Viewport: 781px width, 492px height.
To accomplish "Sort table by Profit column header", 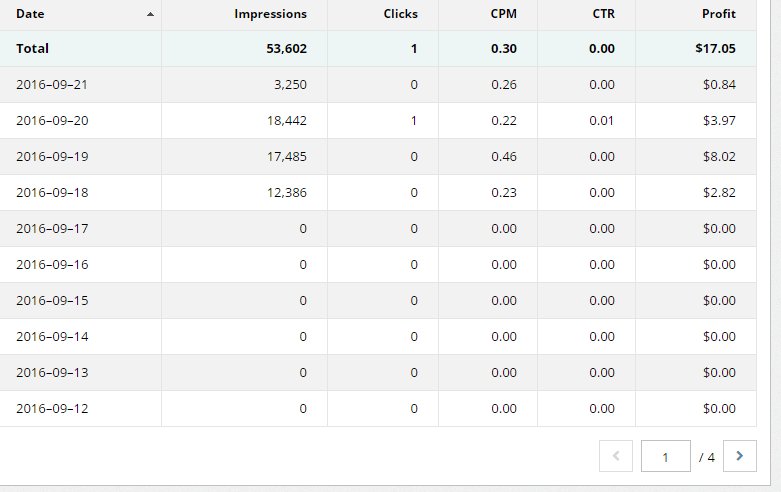I will pos(718,14).
